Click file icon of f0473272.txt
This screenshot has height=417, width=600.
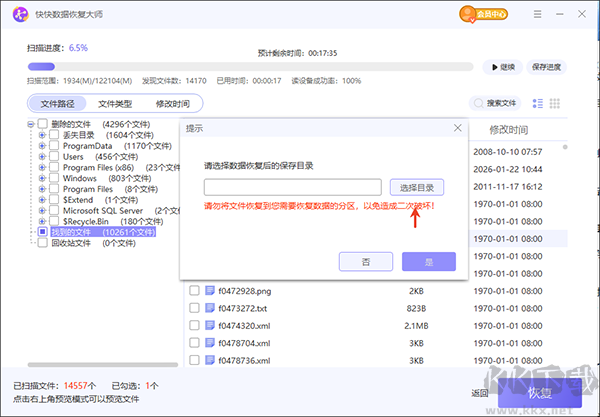pyautogui.click(x=210, y=308)
